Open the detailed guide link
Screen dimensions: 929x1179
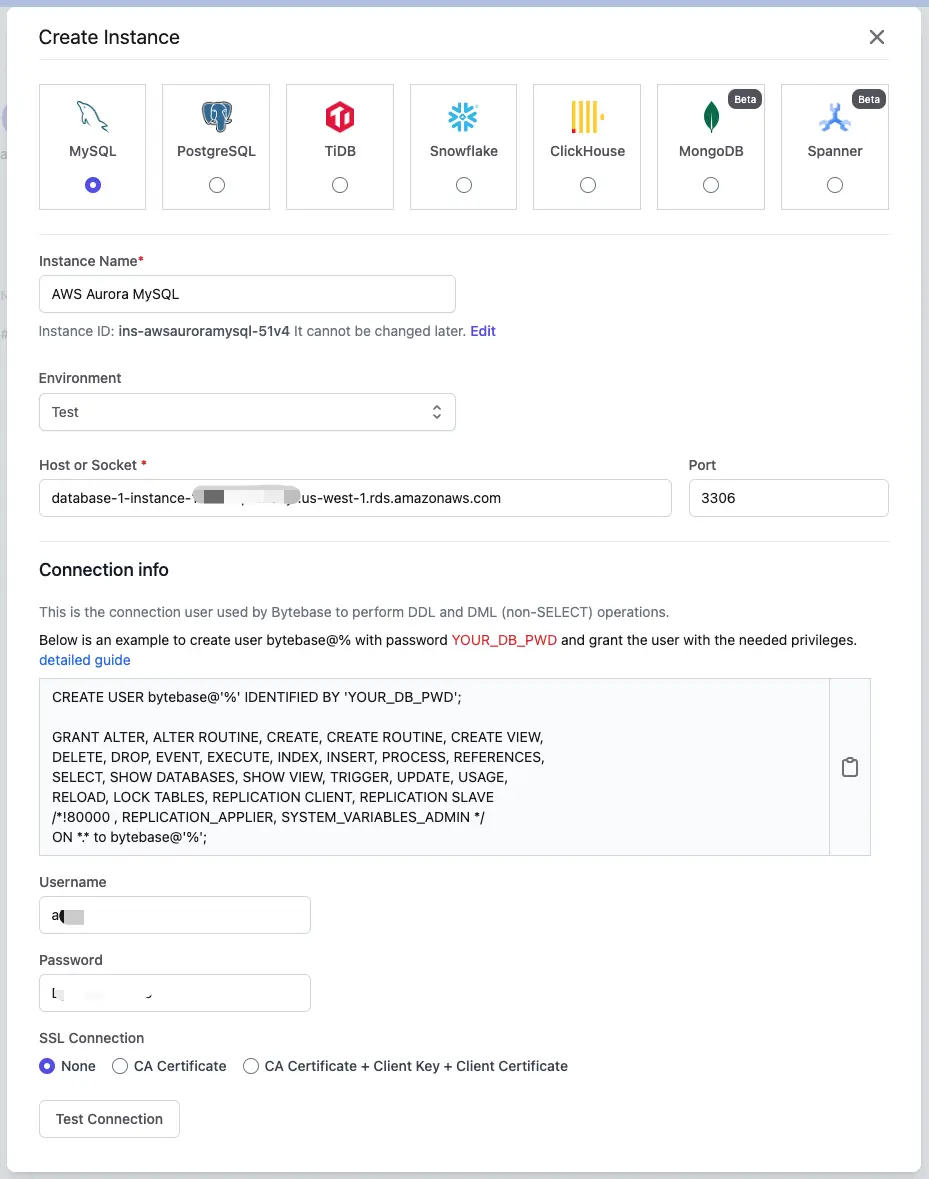point(85,660)
